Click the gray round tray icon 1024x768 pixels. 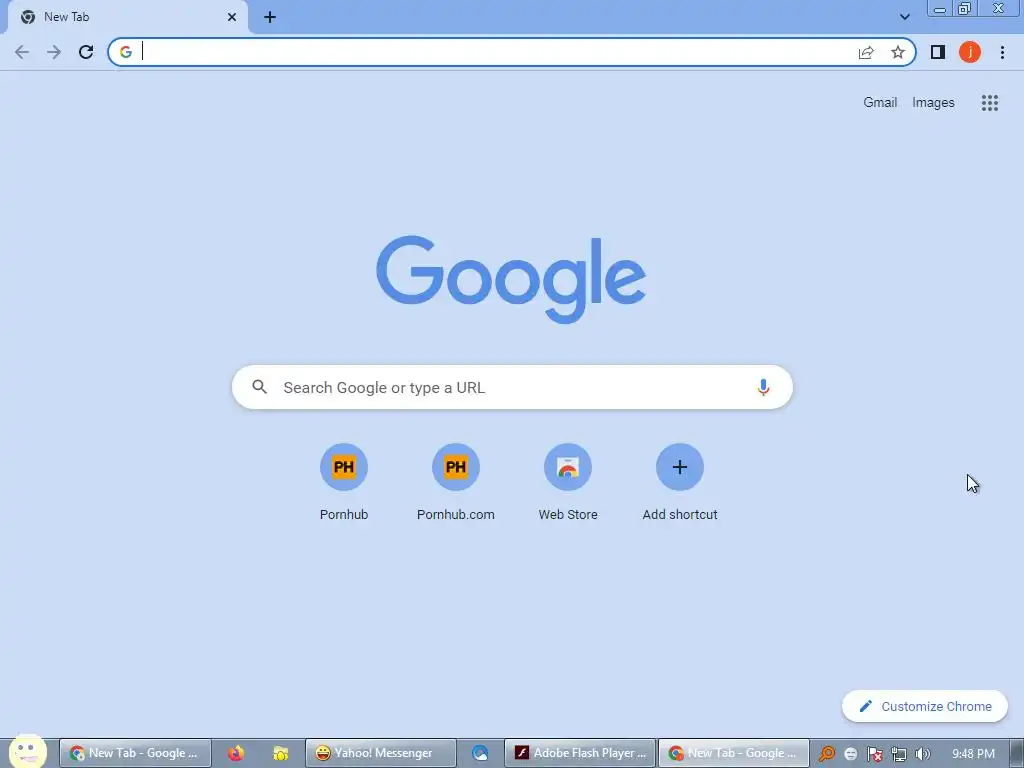click(x=850, y=754)
